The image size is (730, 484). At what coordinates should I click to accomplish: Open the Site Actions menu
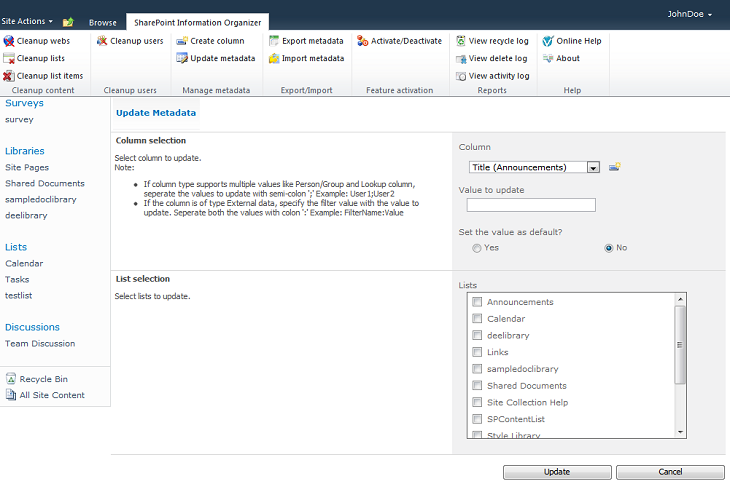pyautogui.click(x=27, y=21)
